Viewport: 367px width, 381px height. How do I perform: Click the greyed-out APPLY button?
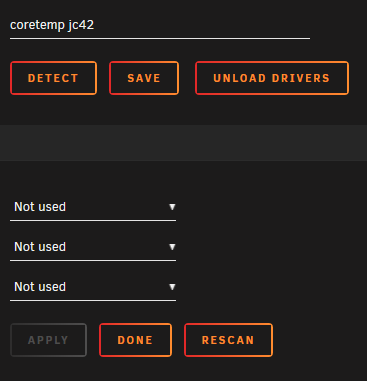[x=49, y=340]
